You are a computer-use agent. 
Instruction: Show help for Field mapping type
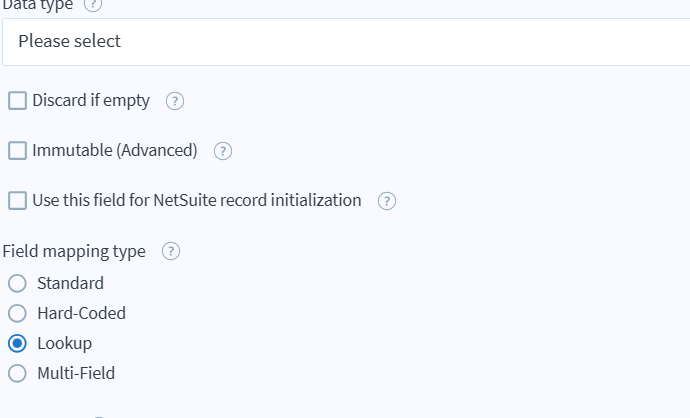pyautogui.click(x=171, y=252)
